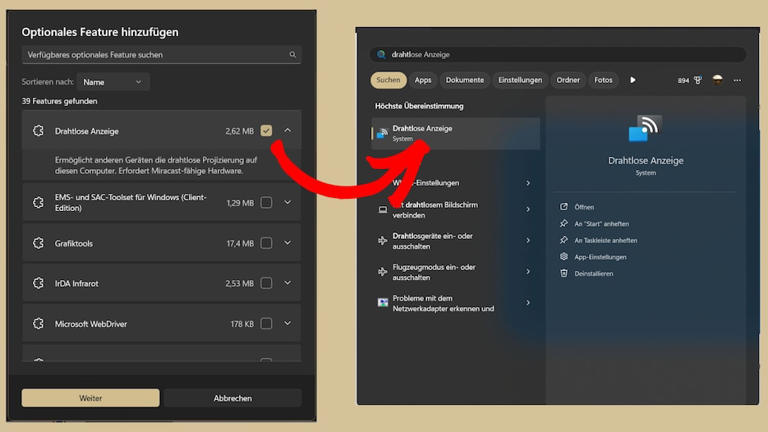Click the Deinstallieren trash icon
The height and width of the screenshot is (432, 768).
tap(564, 273)
